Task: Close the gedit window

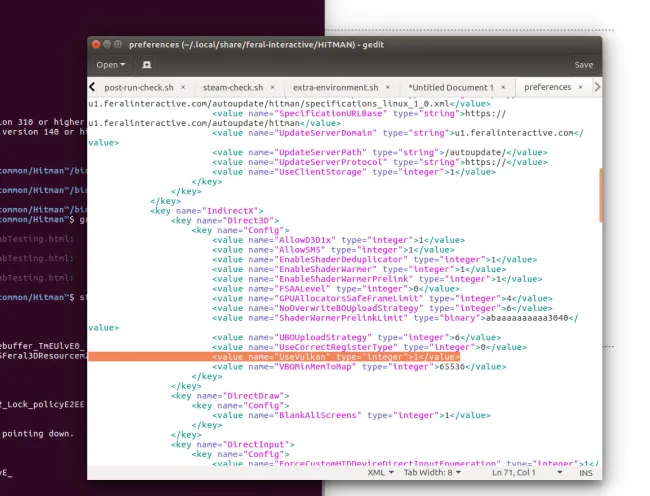Action: 96,44
